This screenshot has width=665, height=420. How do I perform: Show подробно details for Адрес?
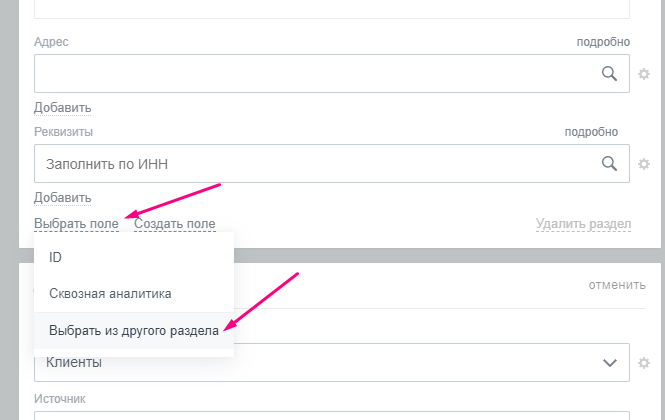pos(603,42)
